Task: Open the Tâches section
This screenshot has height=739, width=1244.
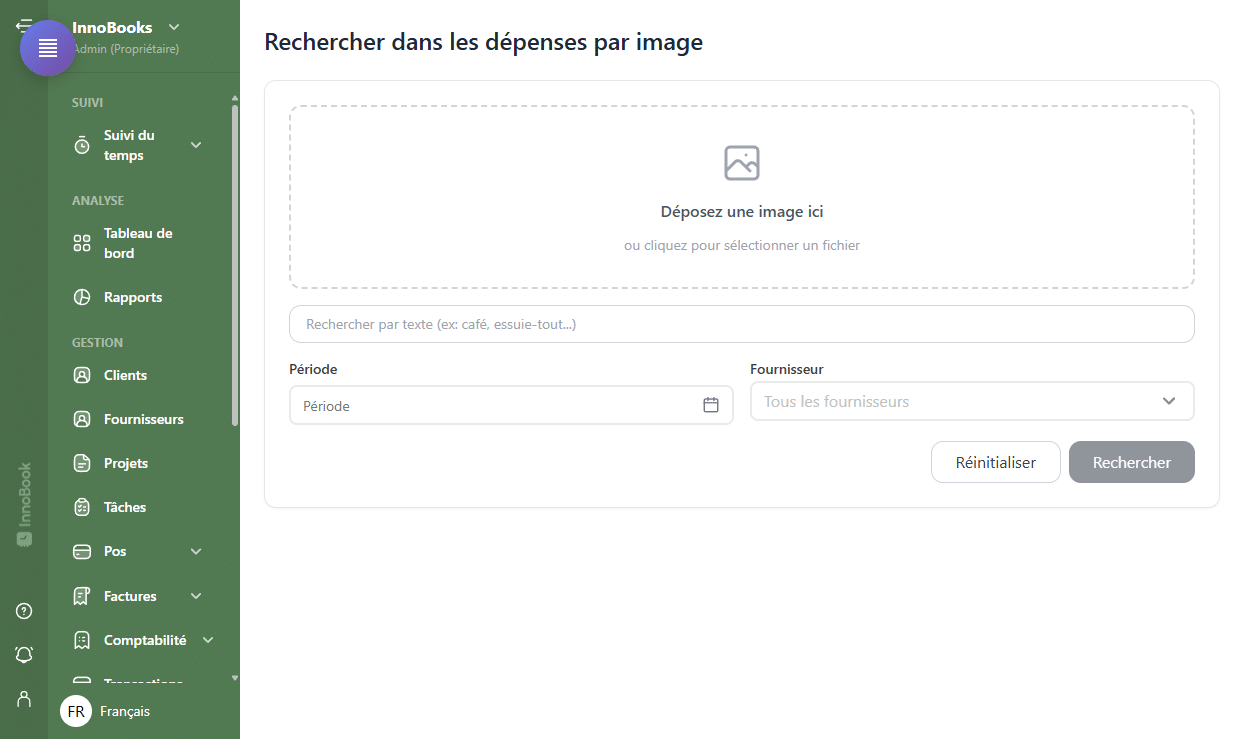Action: (125, 507)
